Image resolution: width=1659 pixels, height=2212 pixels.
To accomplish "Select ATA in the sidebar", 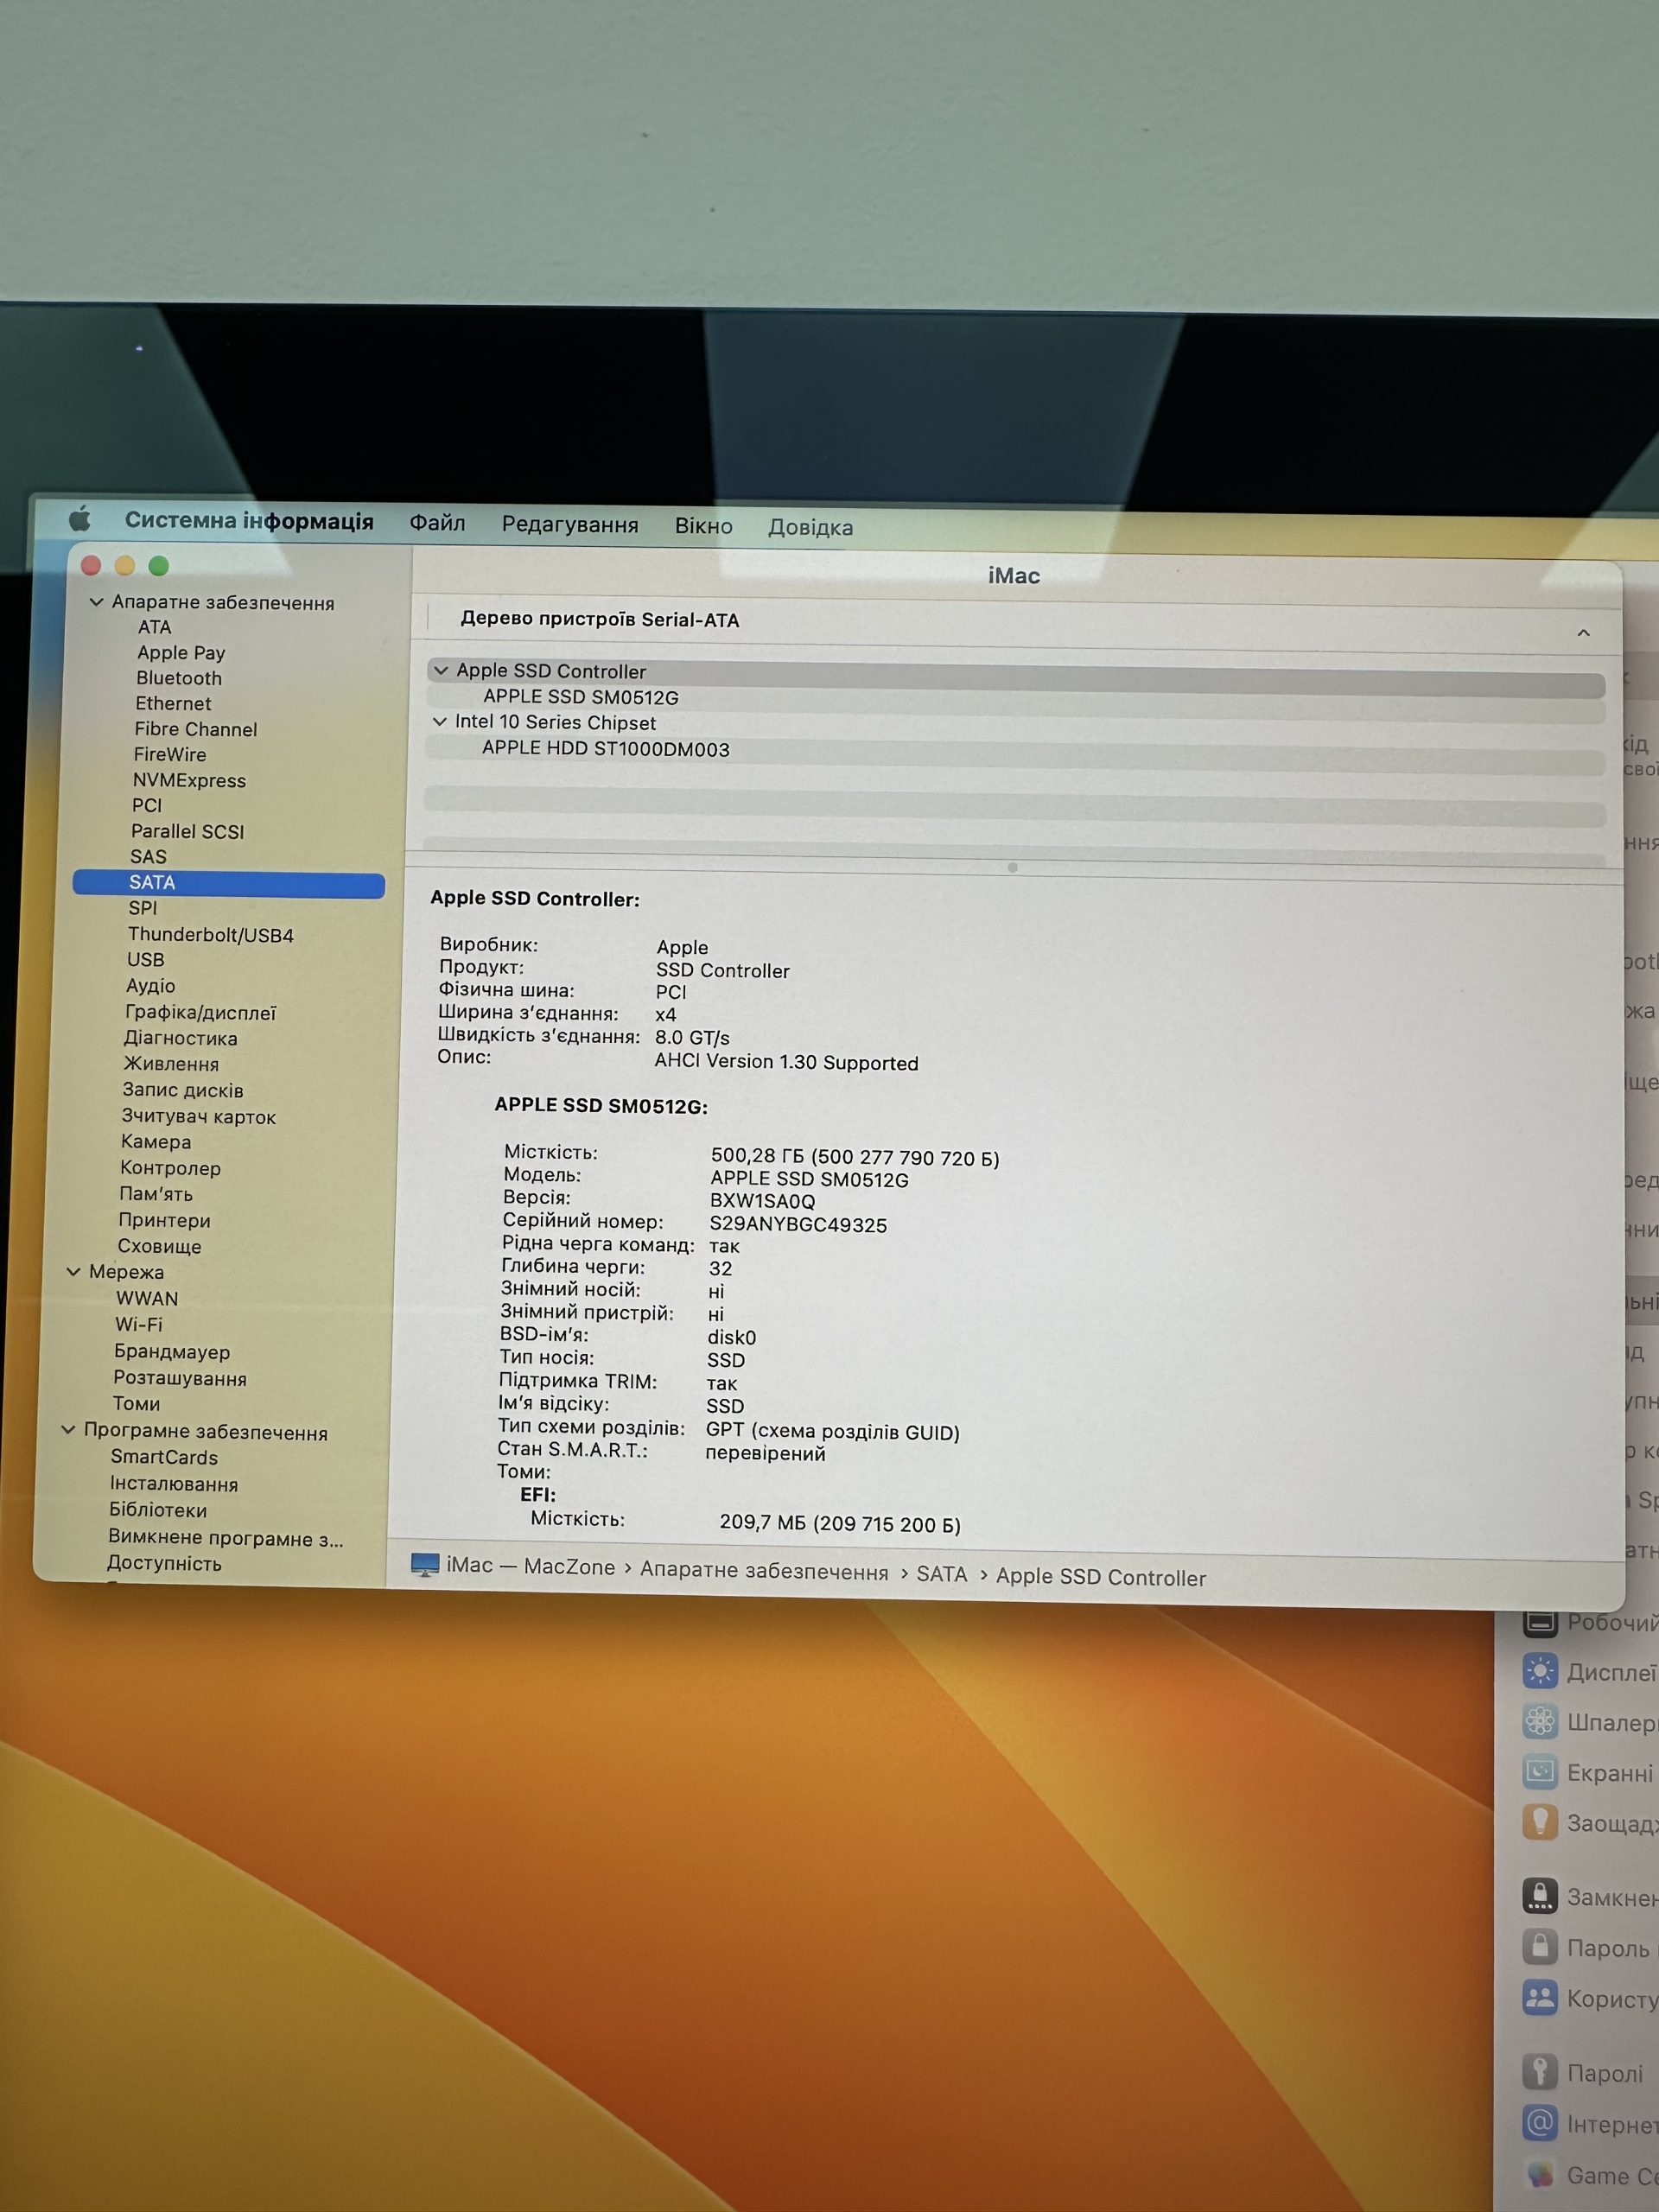I will click(x=154, y=627).
